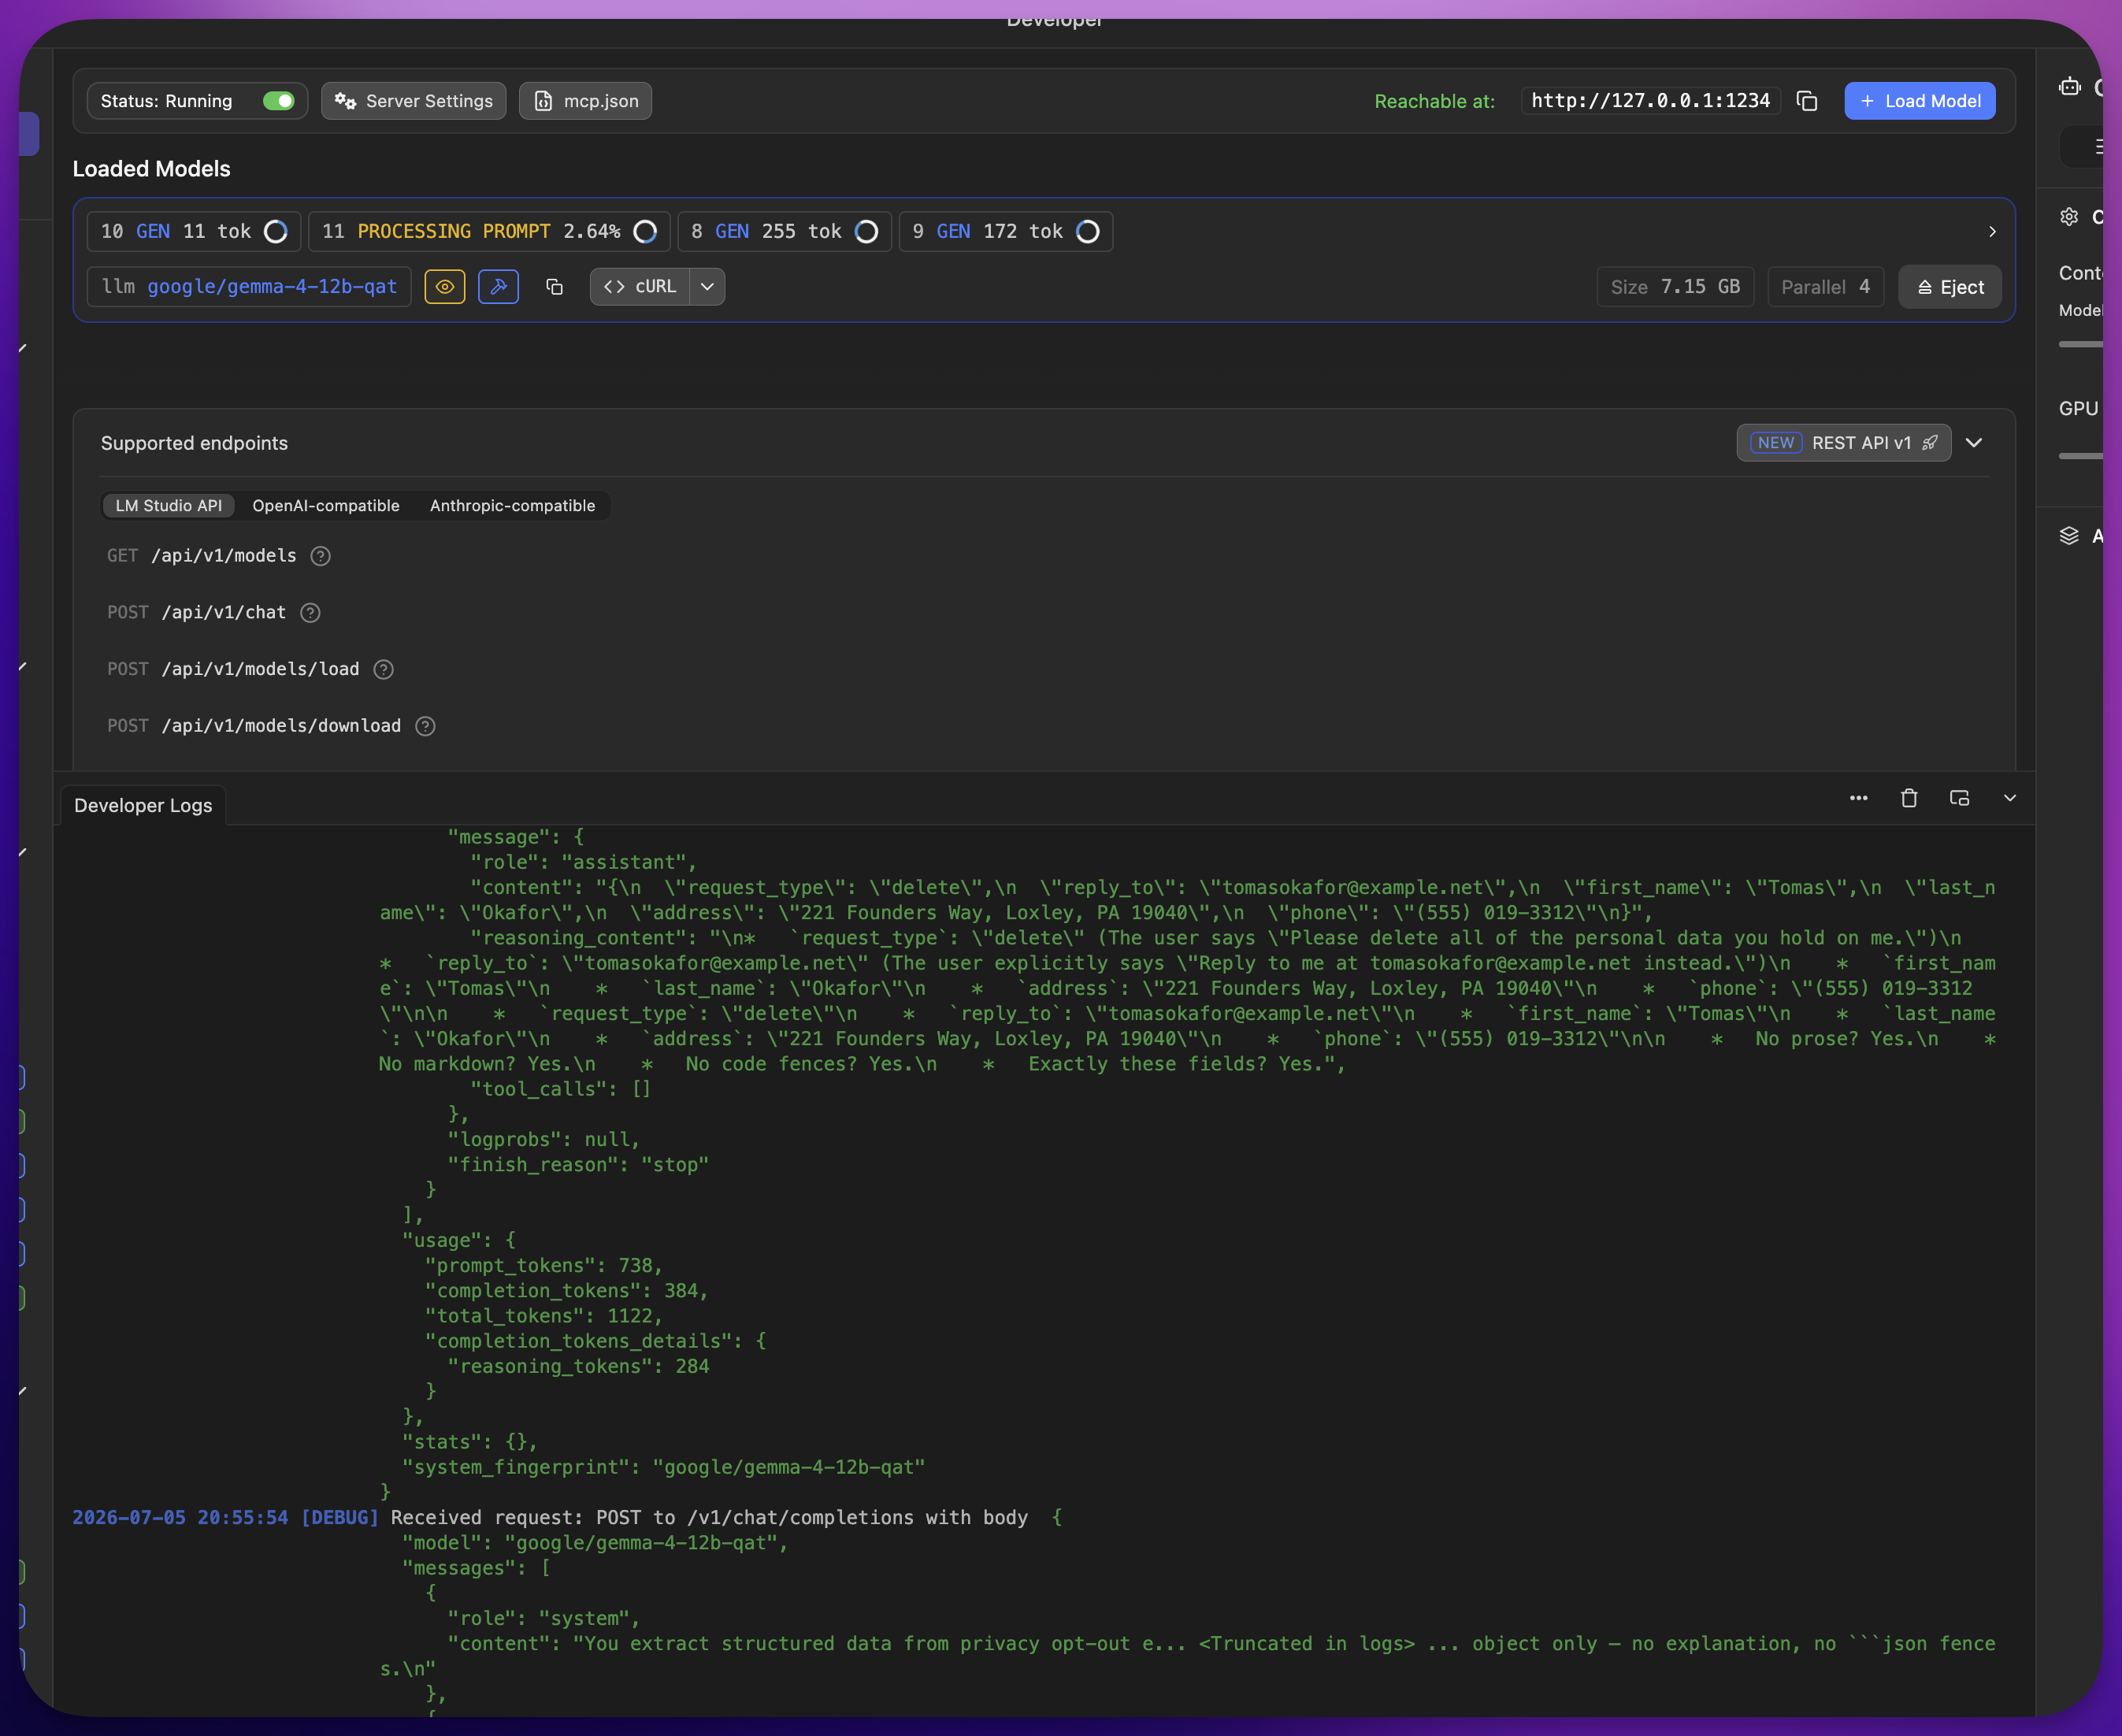Click the GET /api/v1/models endpoint text
This screenshot has height=1736, width=2122.
(202, 556)
